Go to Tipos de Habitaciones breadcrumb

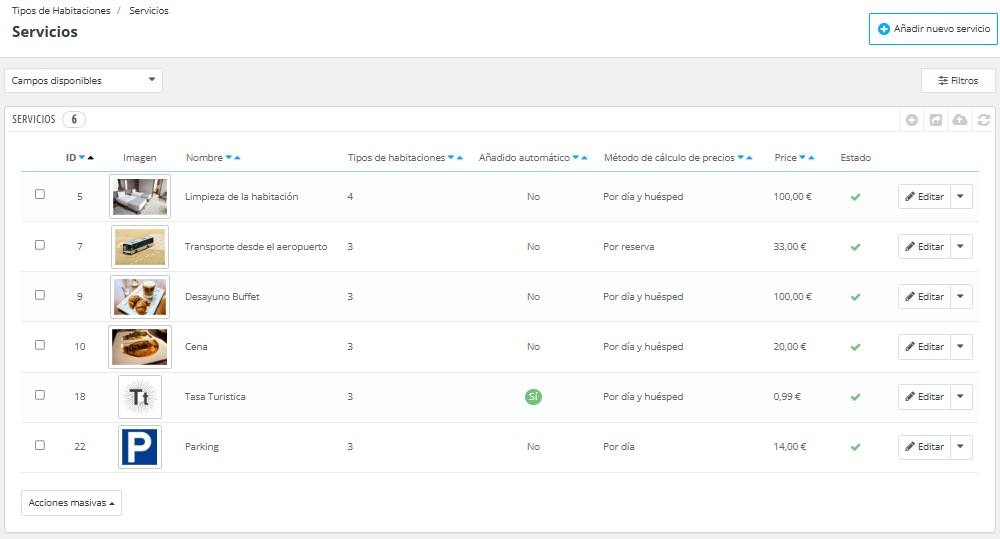62,11
